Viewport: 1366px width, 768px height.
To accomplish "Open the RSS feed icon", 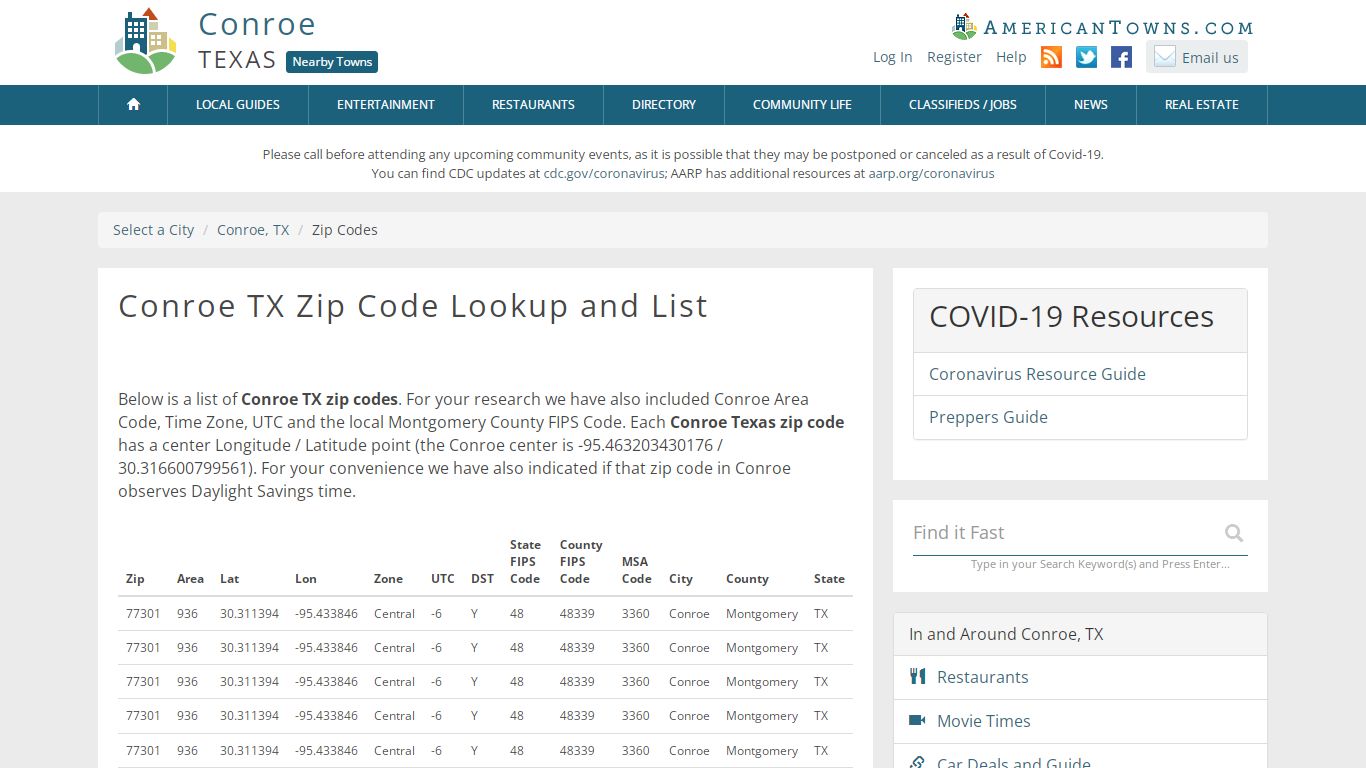I will point(1051,57).
